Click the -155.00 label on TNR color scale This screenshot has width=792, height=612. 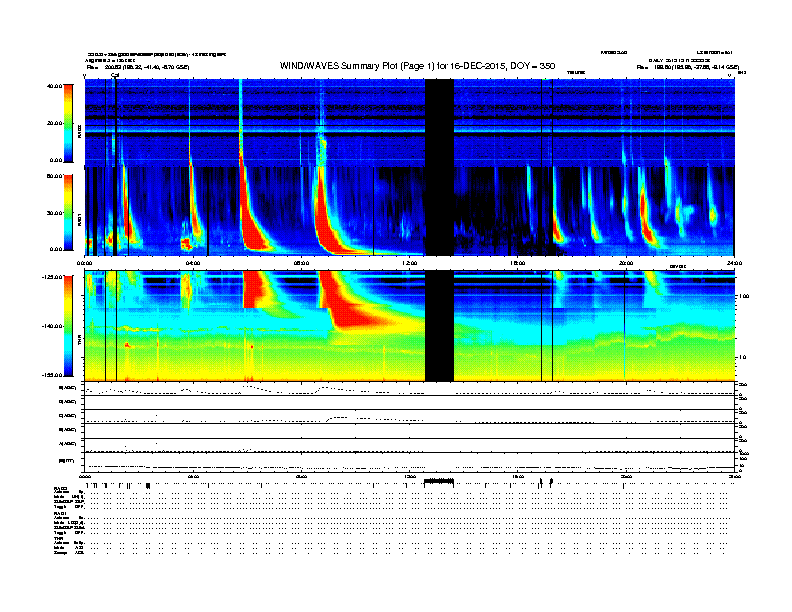(x=52, y=375)
